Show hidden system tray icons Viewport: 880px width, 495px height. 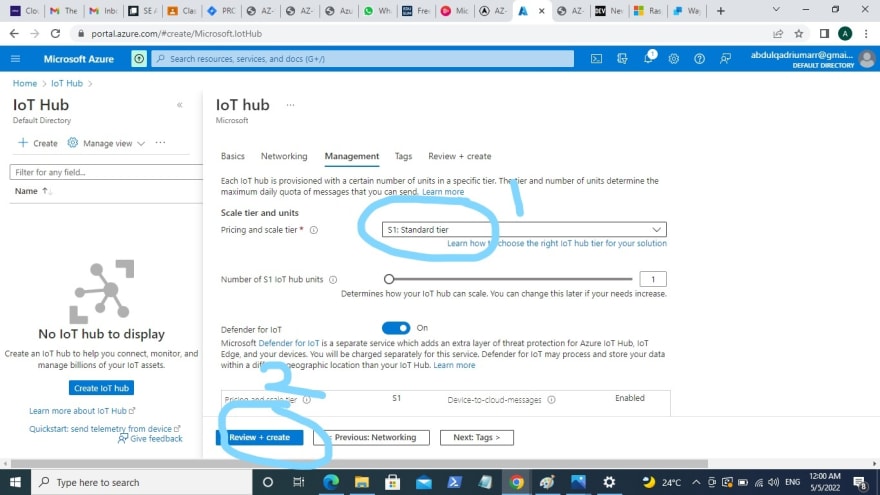click(x=696, y=482)
